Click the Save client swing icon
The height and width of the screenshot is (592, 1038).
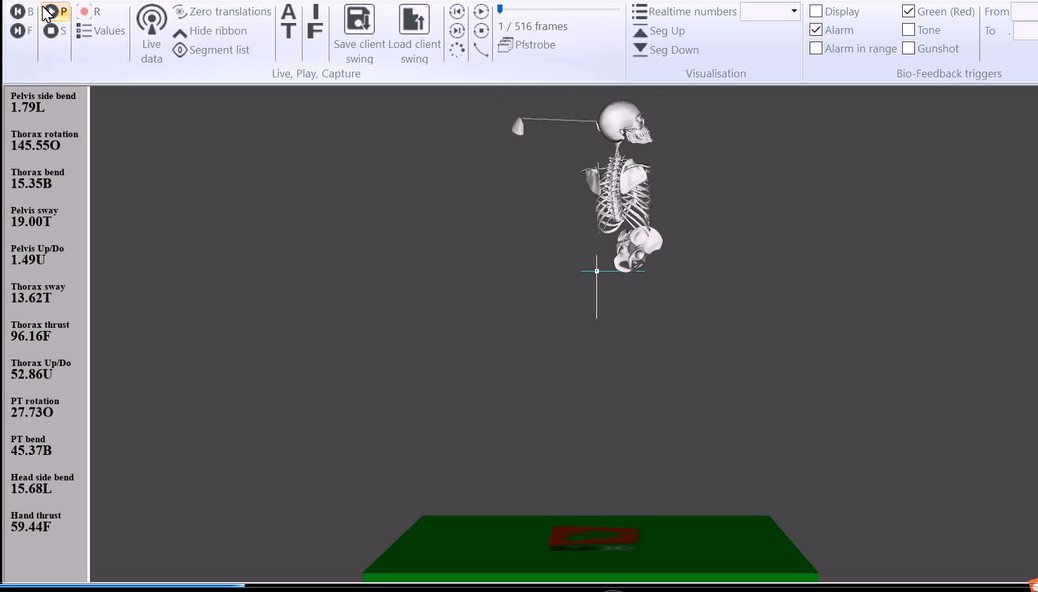359,21
